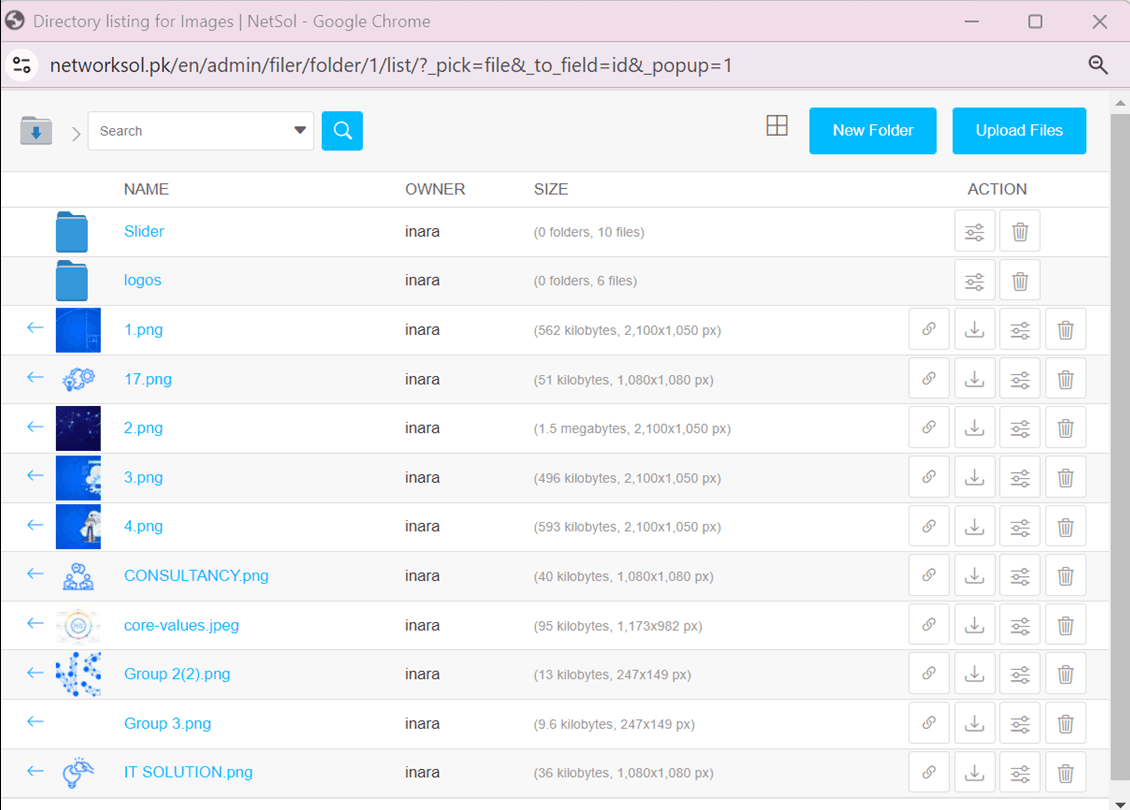
Task: Open the CONSULTANCY.png file link
Action: pyautogui.click(x=196, y=576)
